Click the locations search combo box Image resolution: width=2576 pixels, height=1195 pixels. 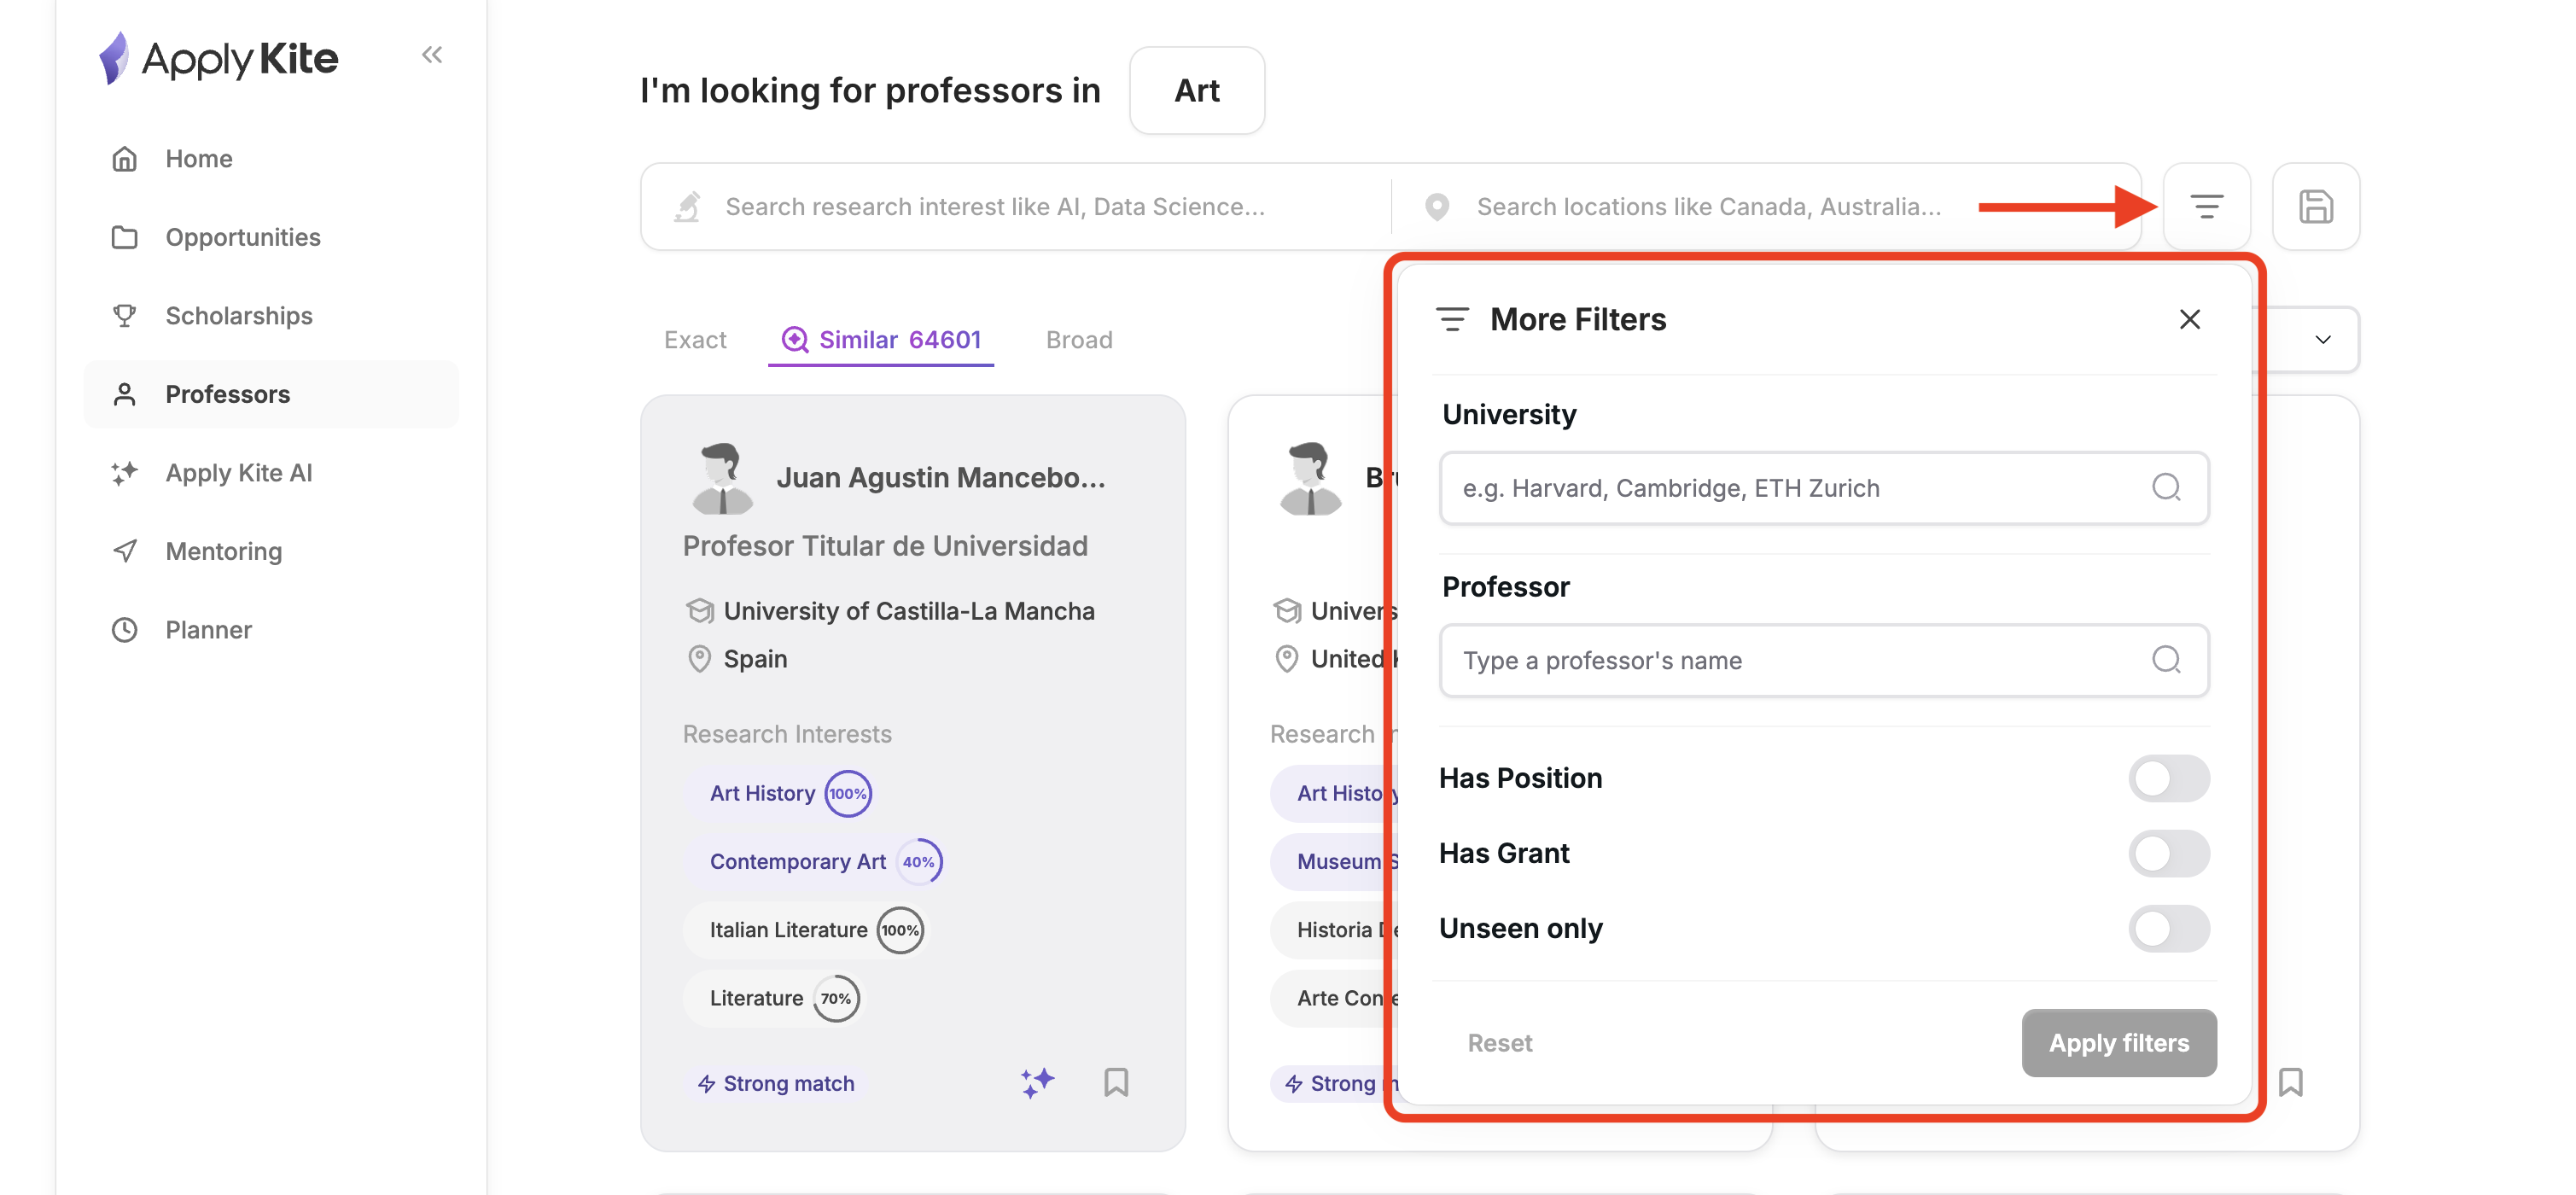tap(1708, 207)
